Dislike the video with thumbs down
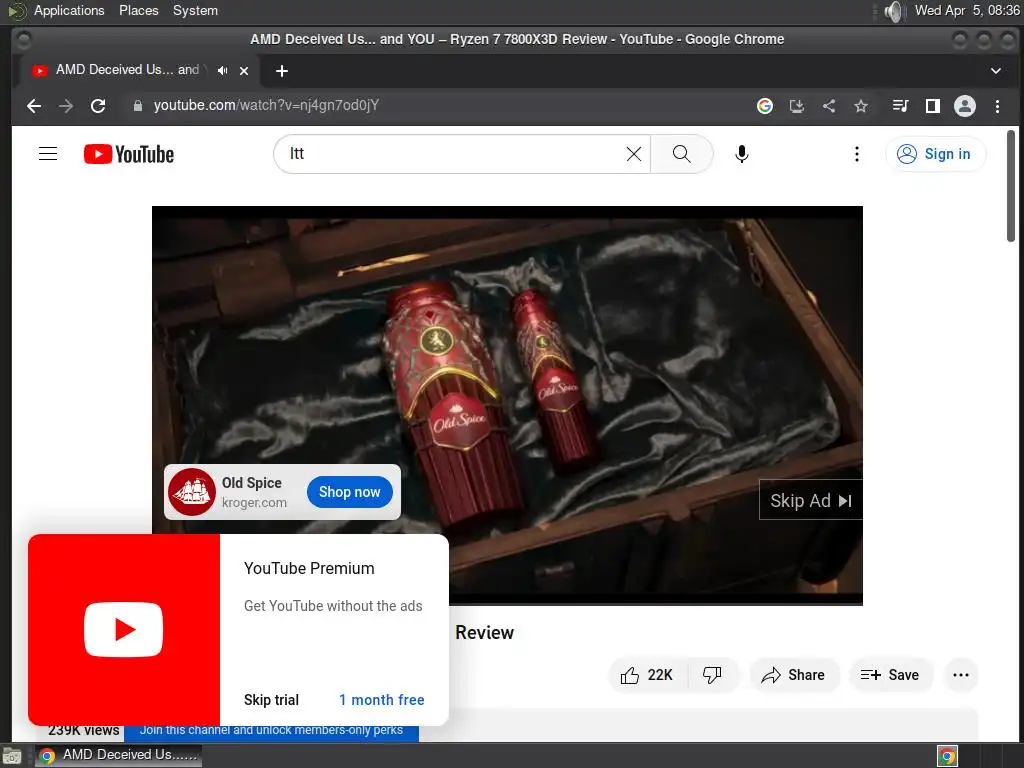The width and height of the screenshot is (1024, 768). coord(712,675)
